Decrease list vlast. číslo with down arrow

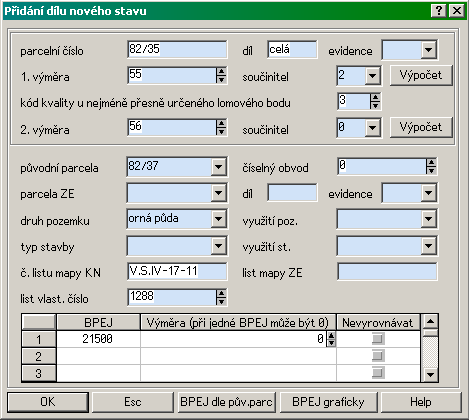221,301
